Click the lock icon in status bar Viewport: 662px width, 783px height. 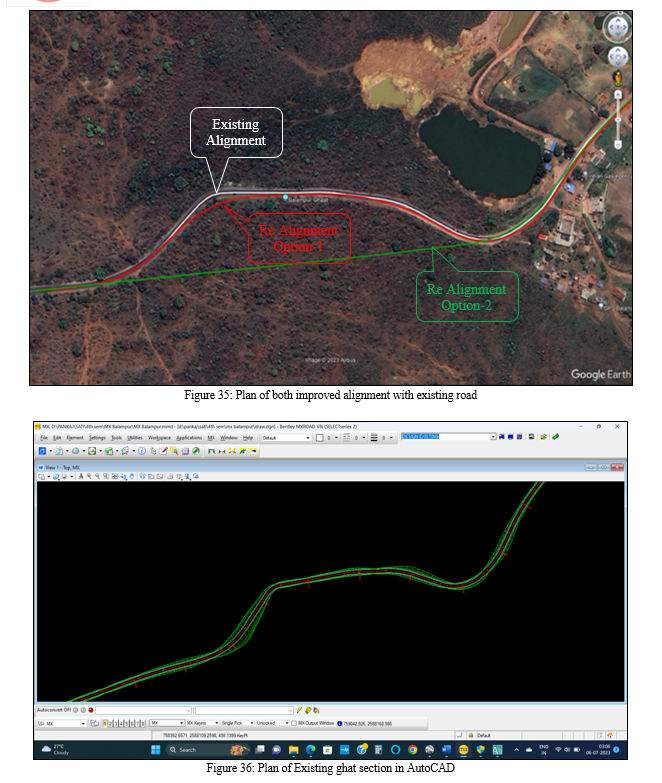(x=471, y=736)
